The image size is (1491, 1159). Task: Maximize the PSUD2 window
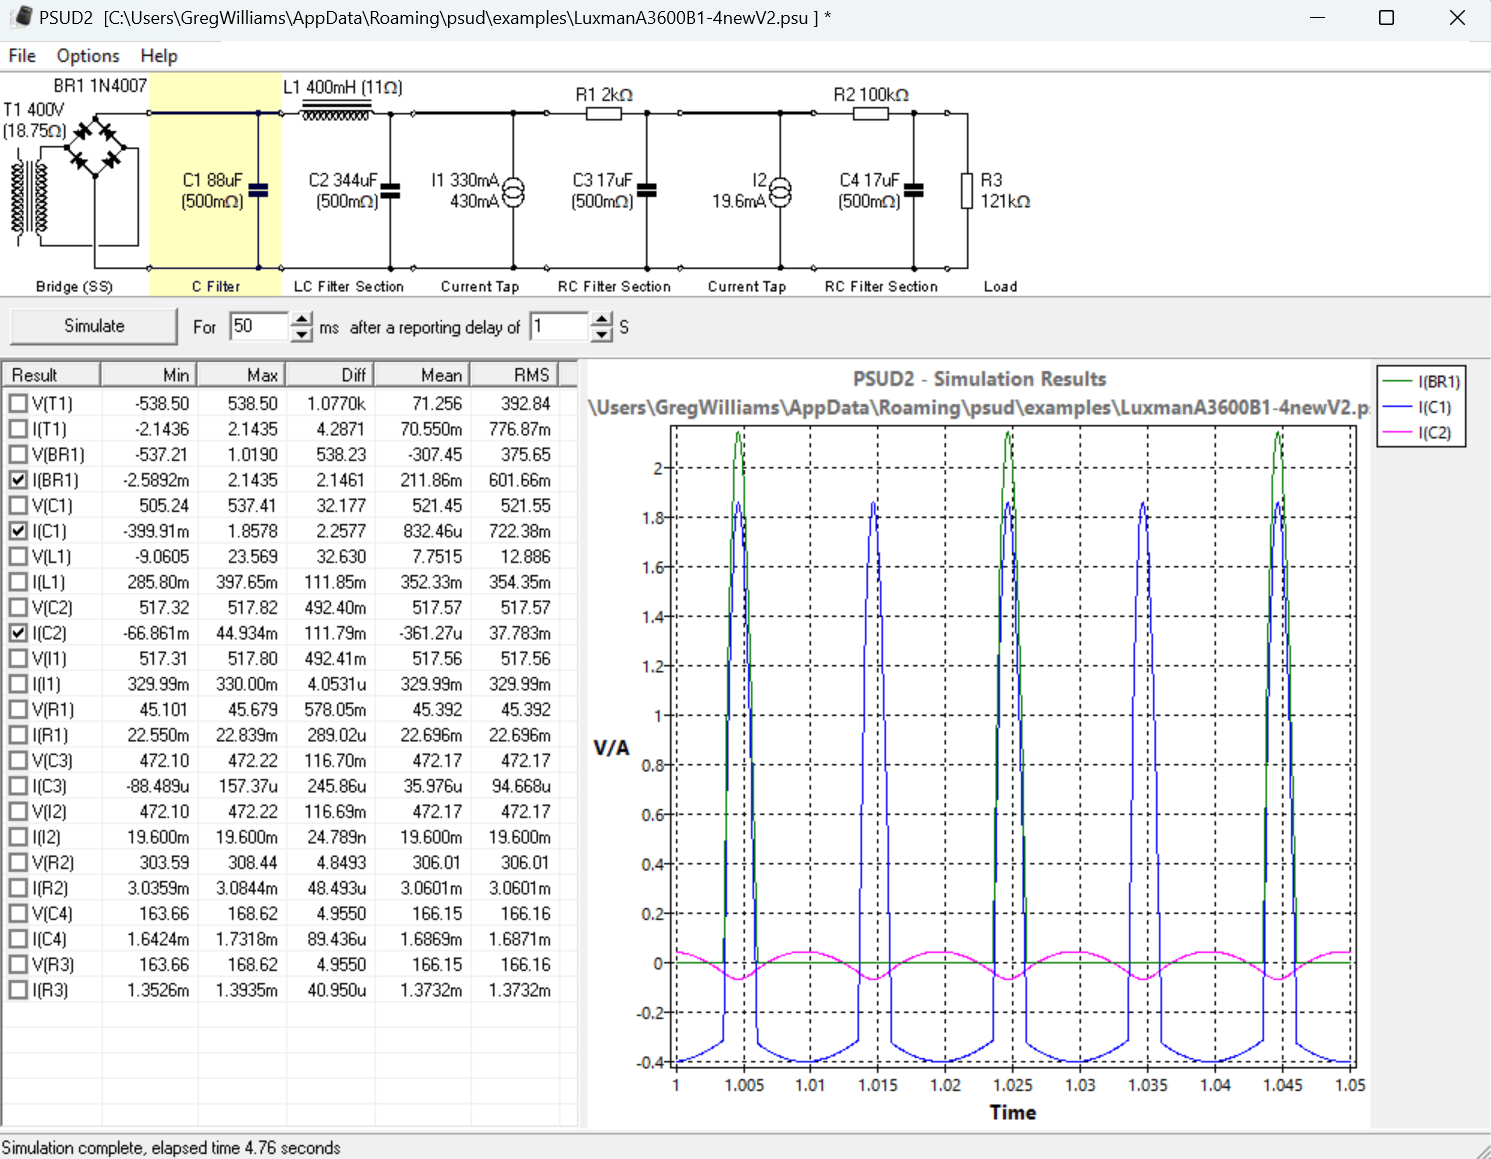point(1386,17)
